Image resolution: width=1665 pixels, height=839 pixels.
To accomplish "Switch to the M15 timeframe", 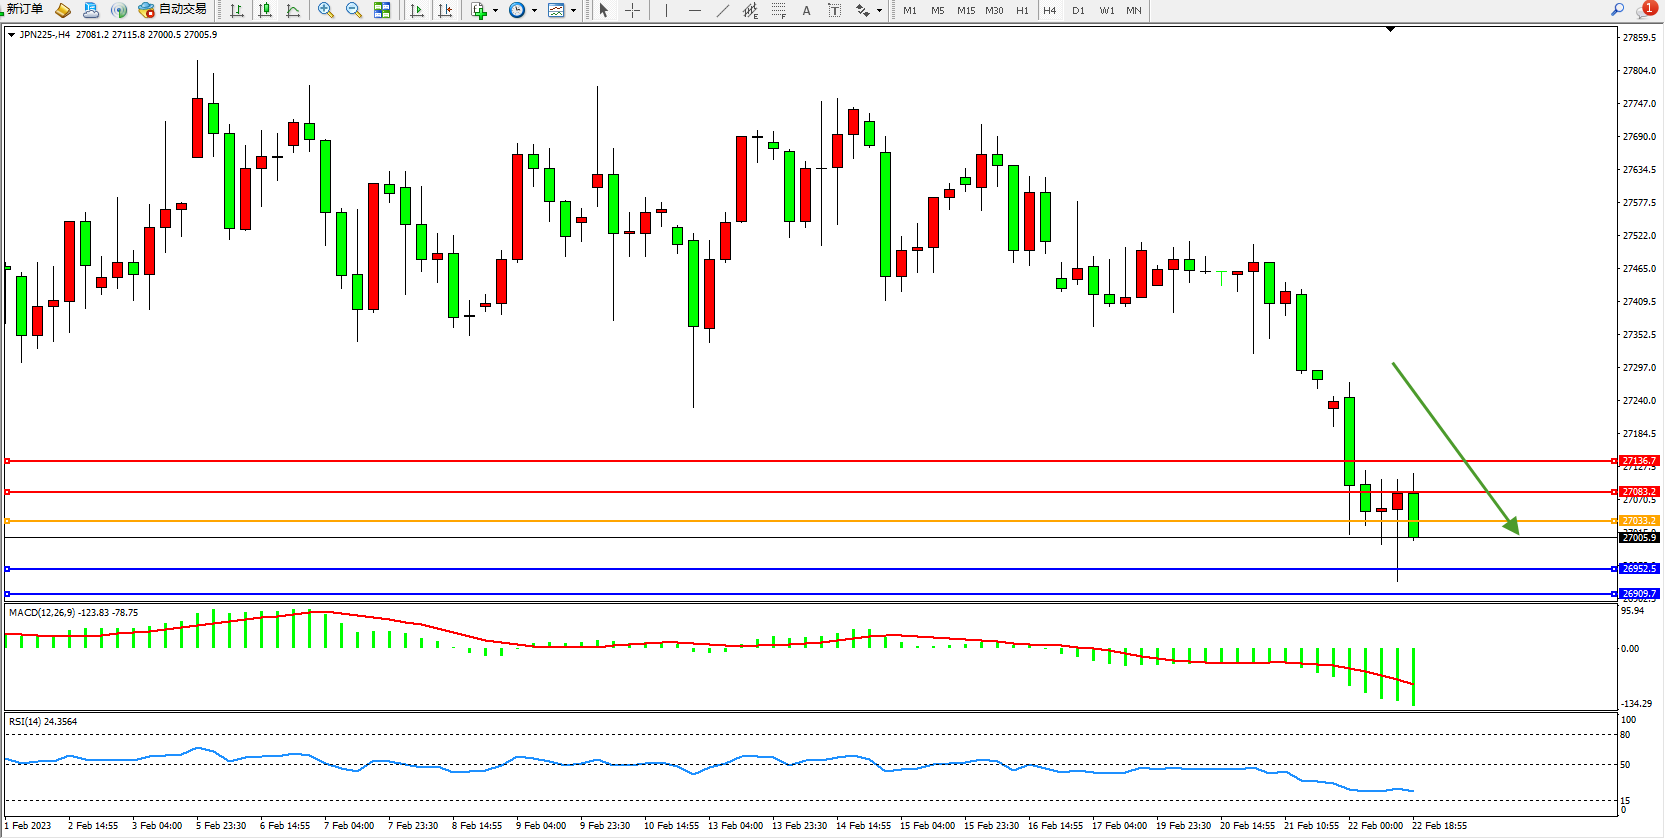I will pyautogui.click(x=965, y=10).
